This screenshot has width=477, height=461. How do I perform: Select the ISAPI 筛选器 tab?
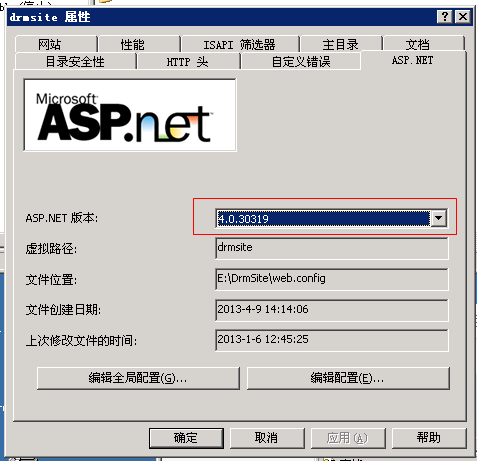point(240,44)
